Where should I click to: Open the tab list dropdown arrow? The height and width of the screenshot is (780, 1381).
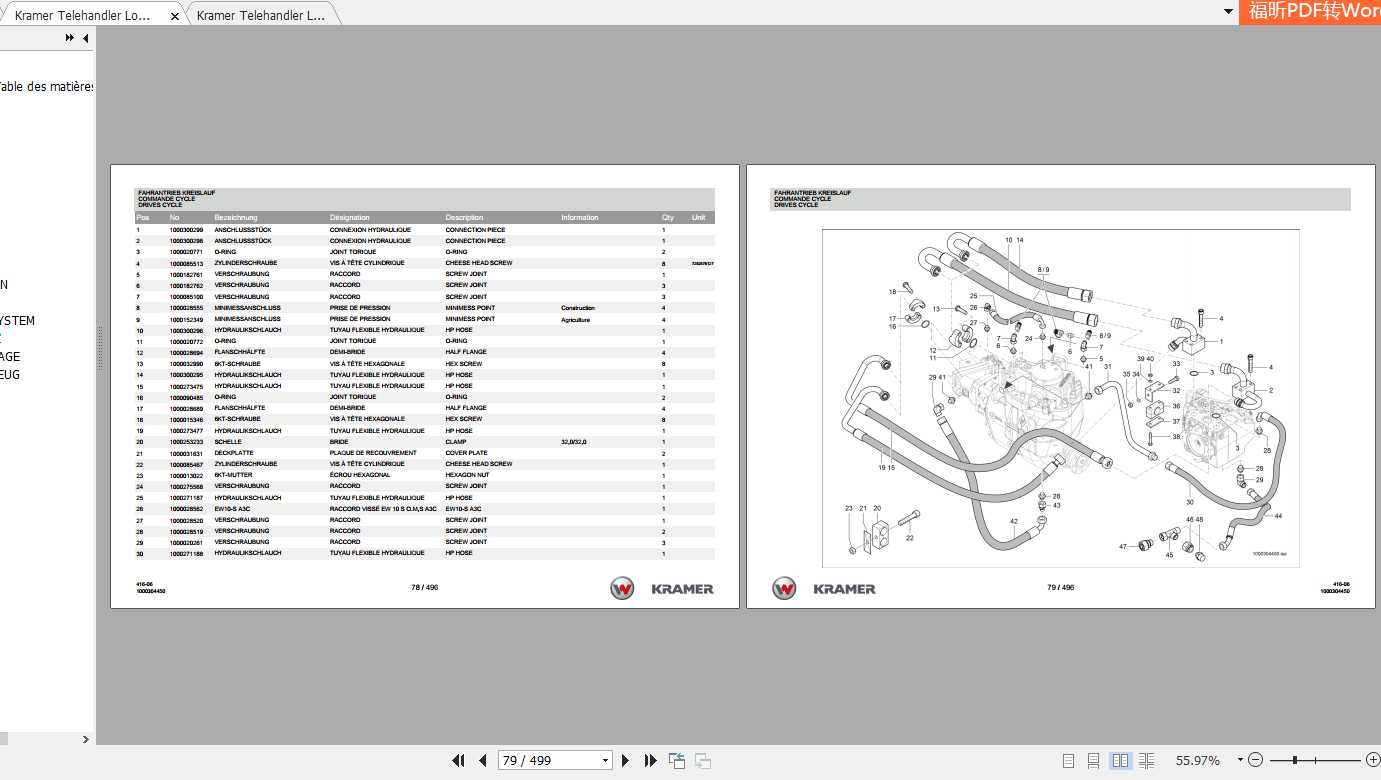pyautogui.click(x=1229, y=12)
